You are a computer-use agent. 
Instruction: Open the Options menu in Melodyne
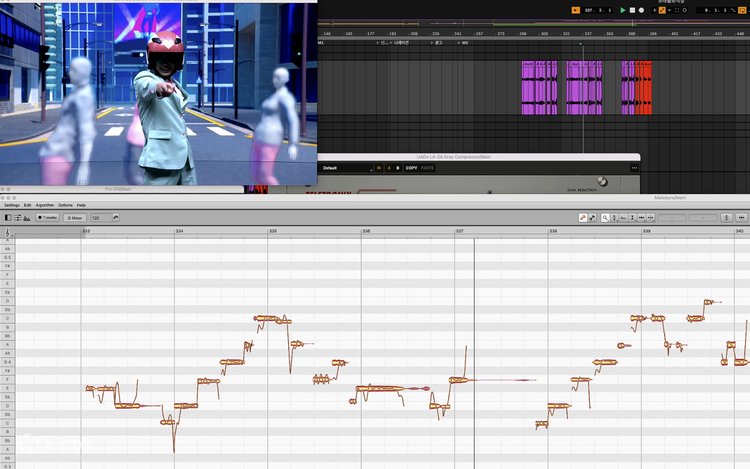coord(65,205)
